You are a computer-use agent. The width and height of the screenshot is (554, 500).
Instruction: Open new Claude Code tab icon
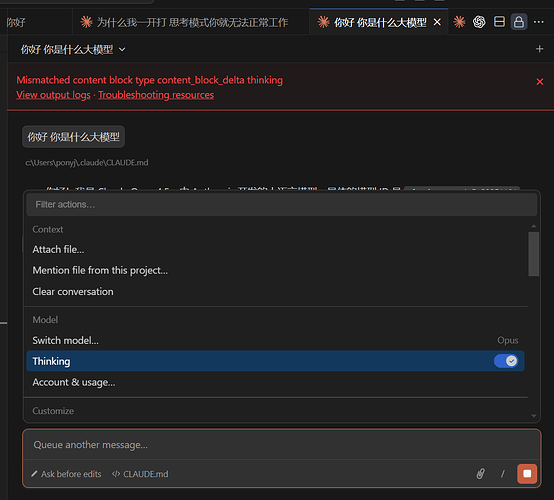[459, 22]
